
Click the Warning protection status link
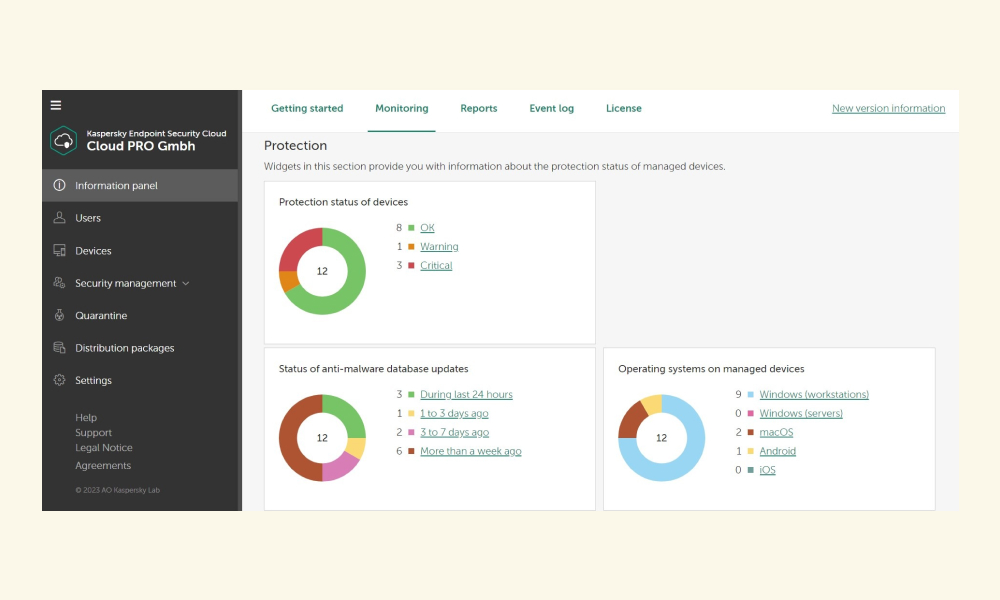439,247
